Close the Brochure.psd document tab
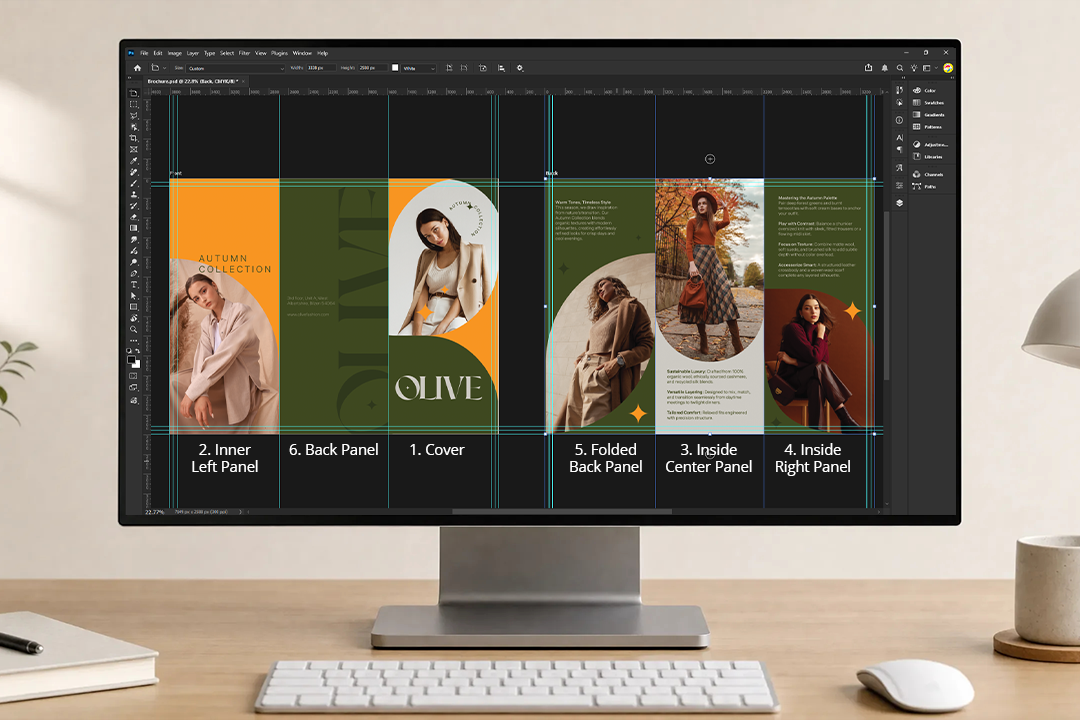 point(243,81)
